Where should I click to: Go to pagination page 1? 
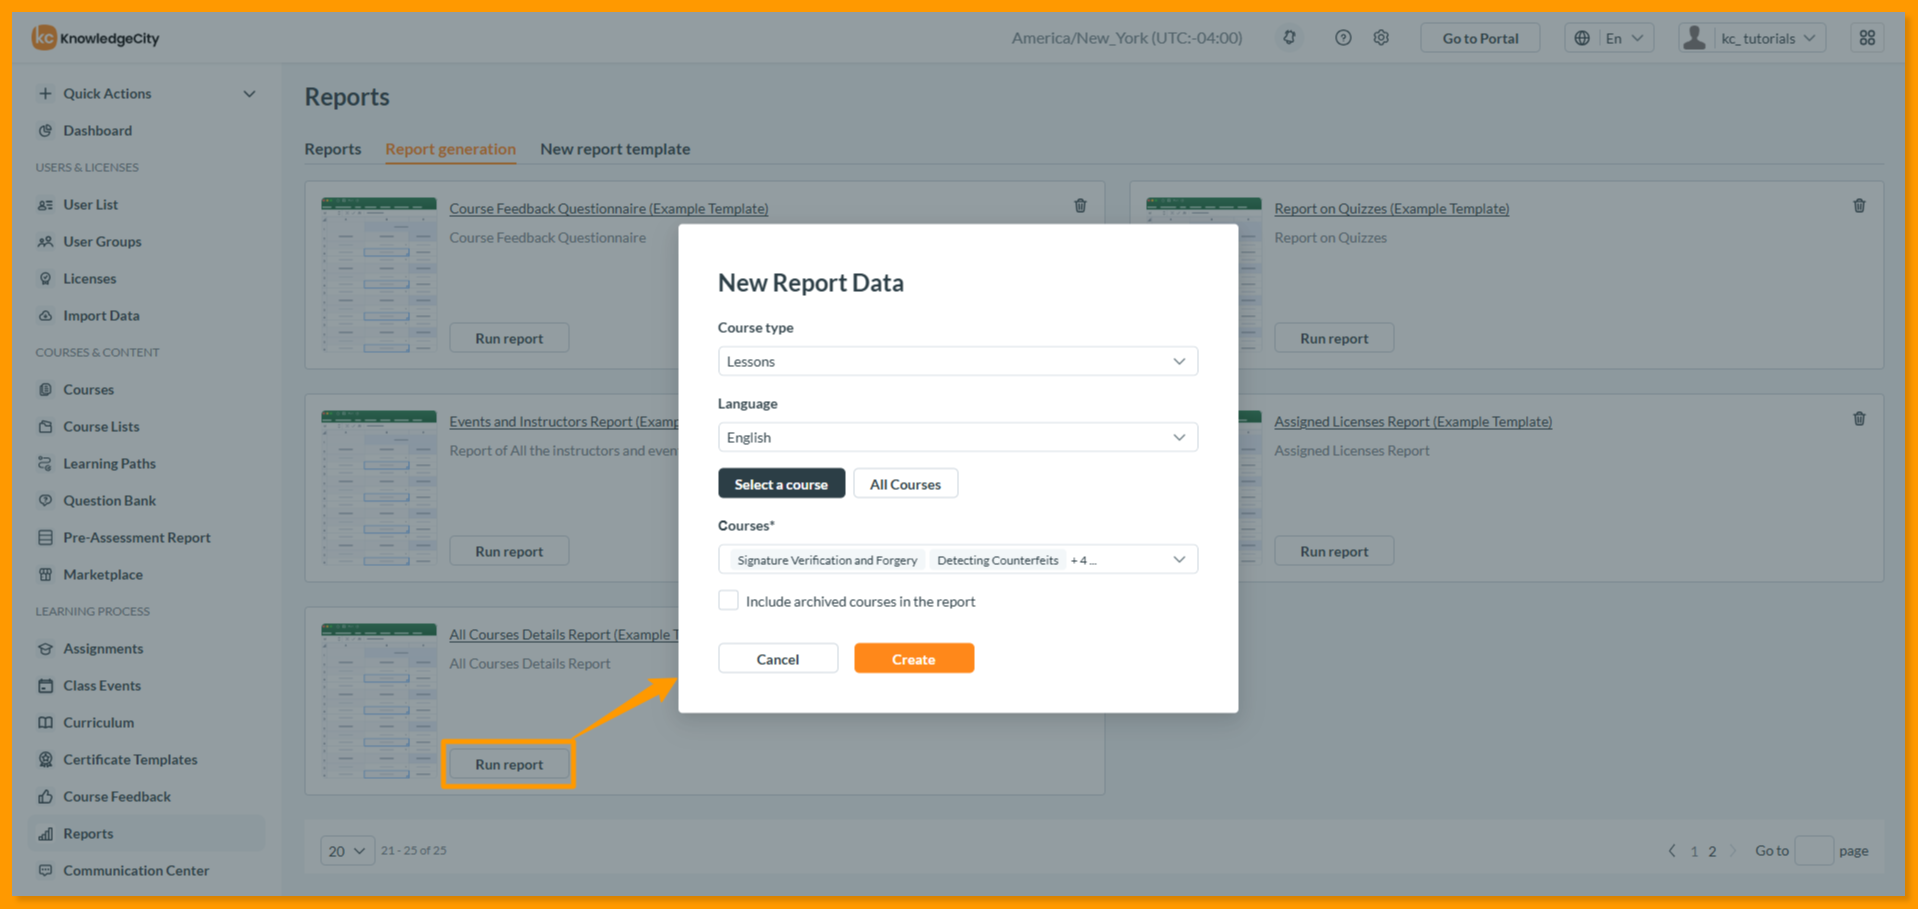coord(1694,851)
